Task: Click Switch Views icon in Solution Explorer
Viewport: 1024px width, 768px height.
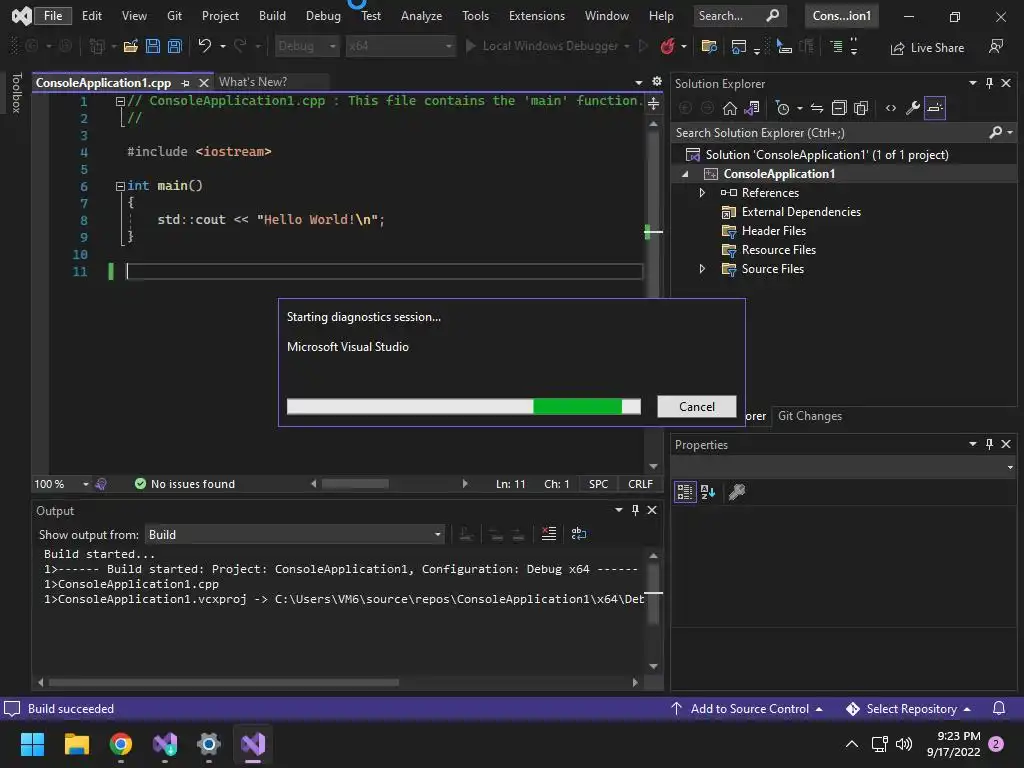Action: click(x=752, y=108)
